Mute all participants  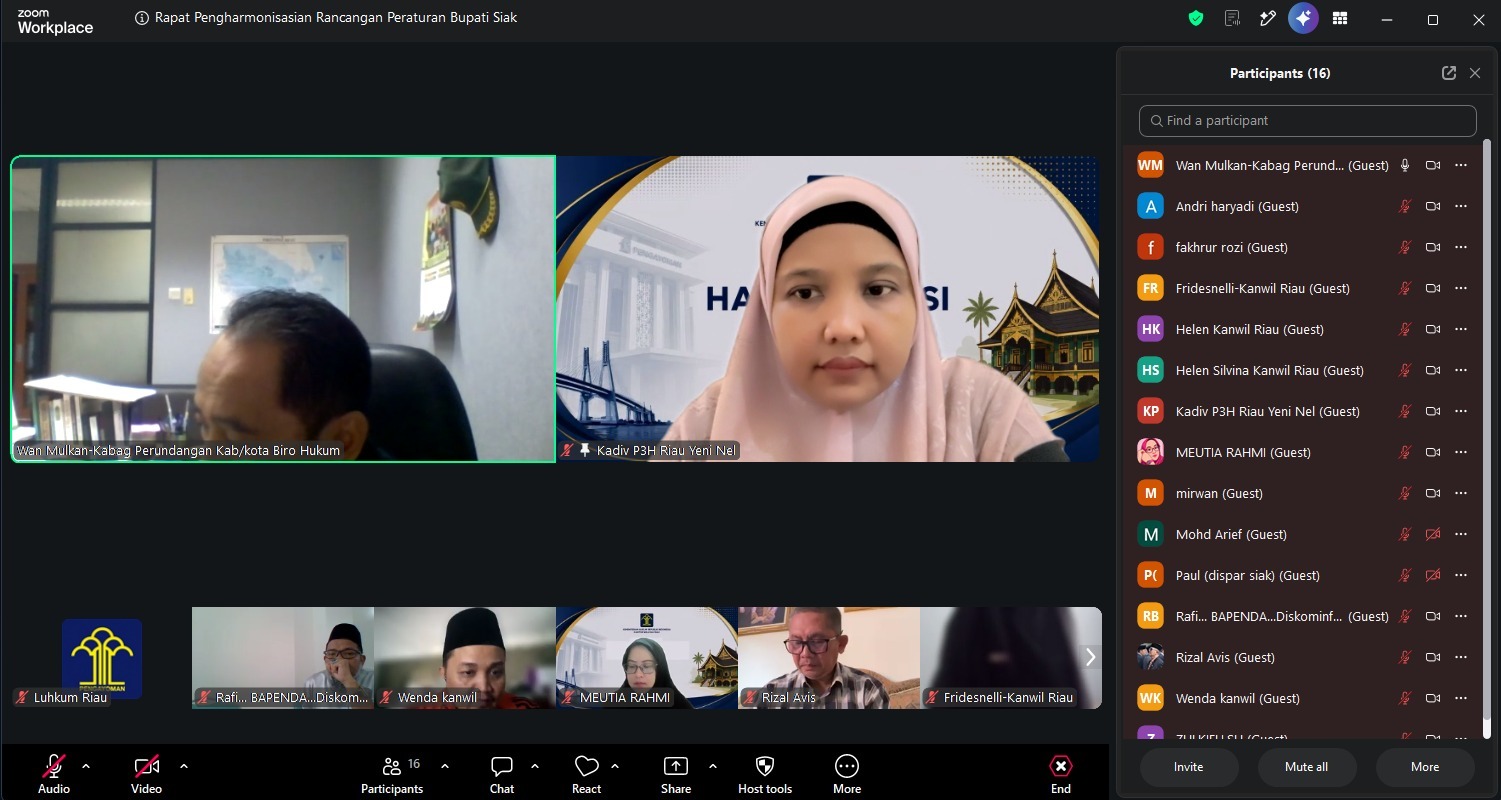[x=1307, y=767]
